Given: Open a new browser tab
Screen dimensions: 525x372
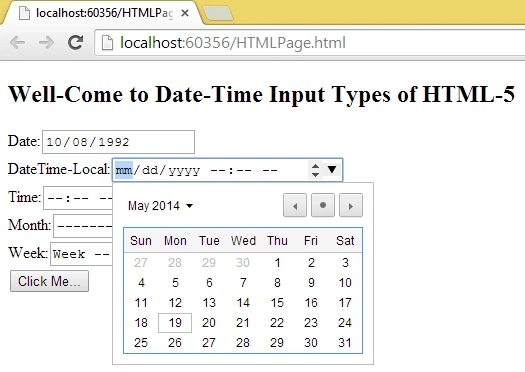Looking at the screenshot, I should 218,13.
